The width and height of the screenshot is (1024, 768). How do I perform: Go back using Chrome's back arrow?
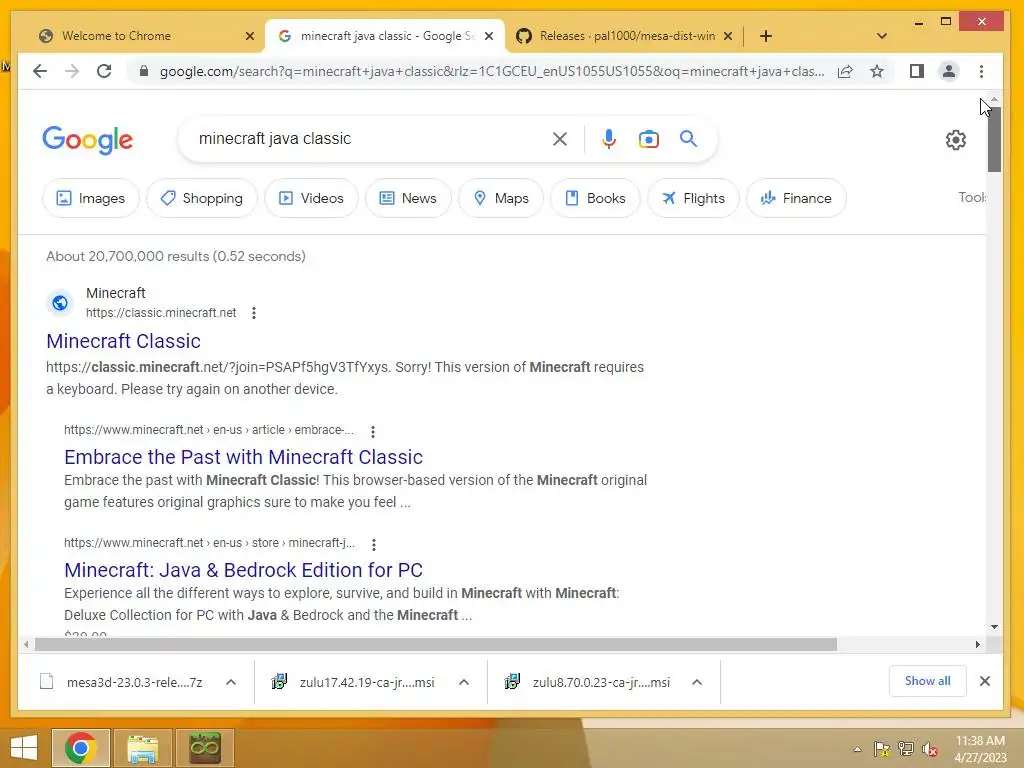[40, 71]
